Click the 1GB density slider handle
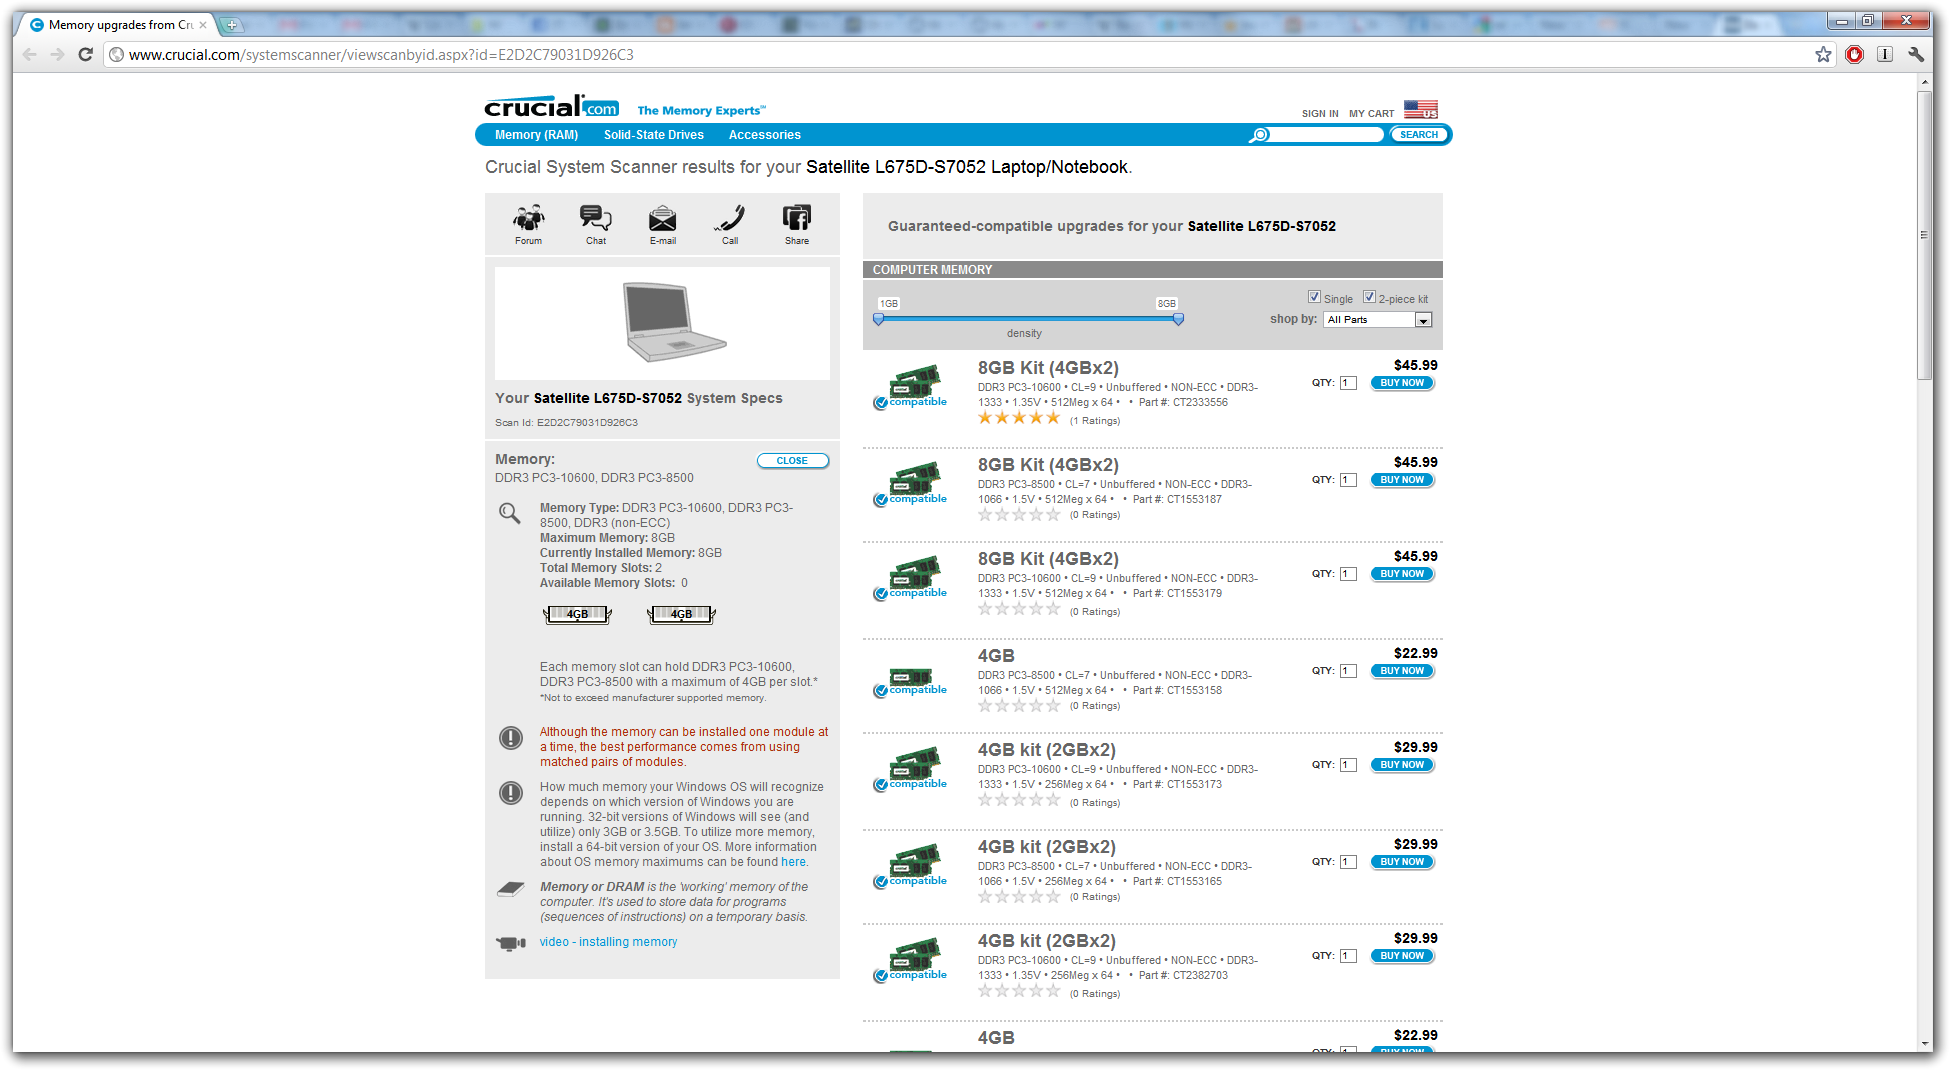Image resolution: width=1950 pixels, height=1071 pixels. 878,319
